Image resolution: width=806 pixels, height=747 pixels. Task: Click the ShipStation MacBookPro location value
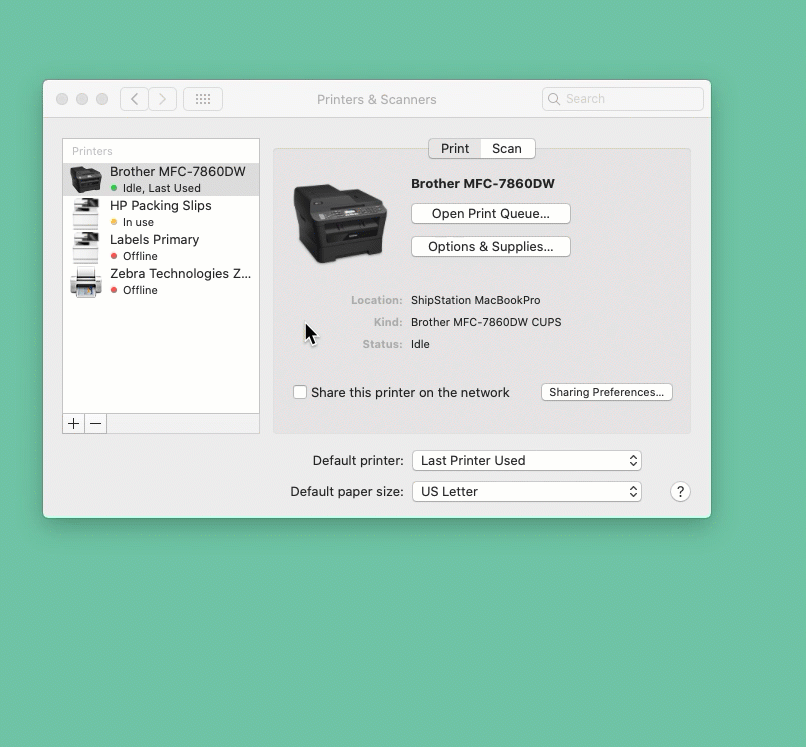point(475,300)
